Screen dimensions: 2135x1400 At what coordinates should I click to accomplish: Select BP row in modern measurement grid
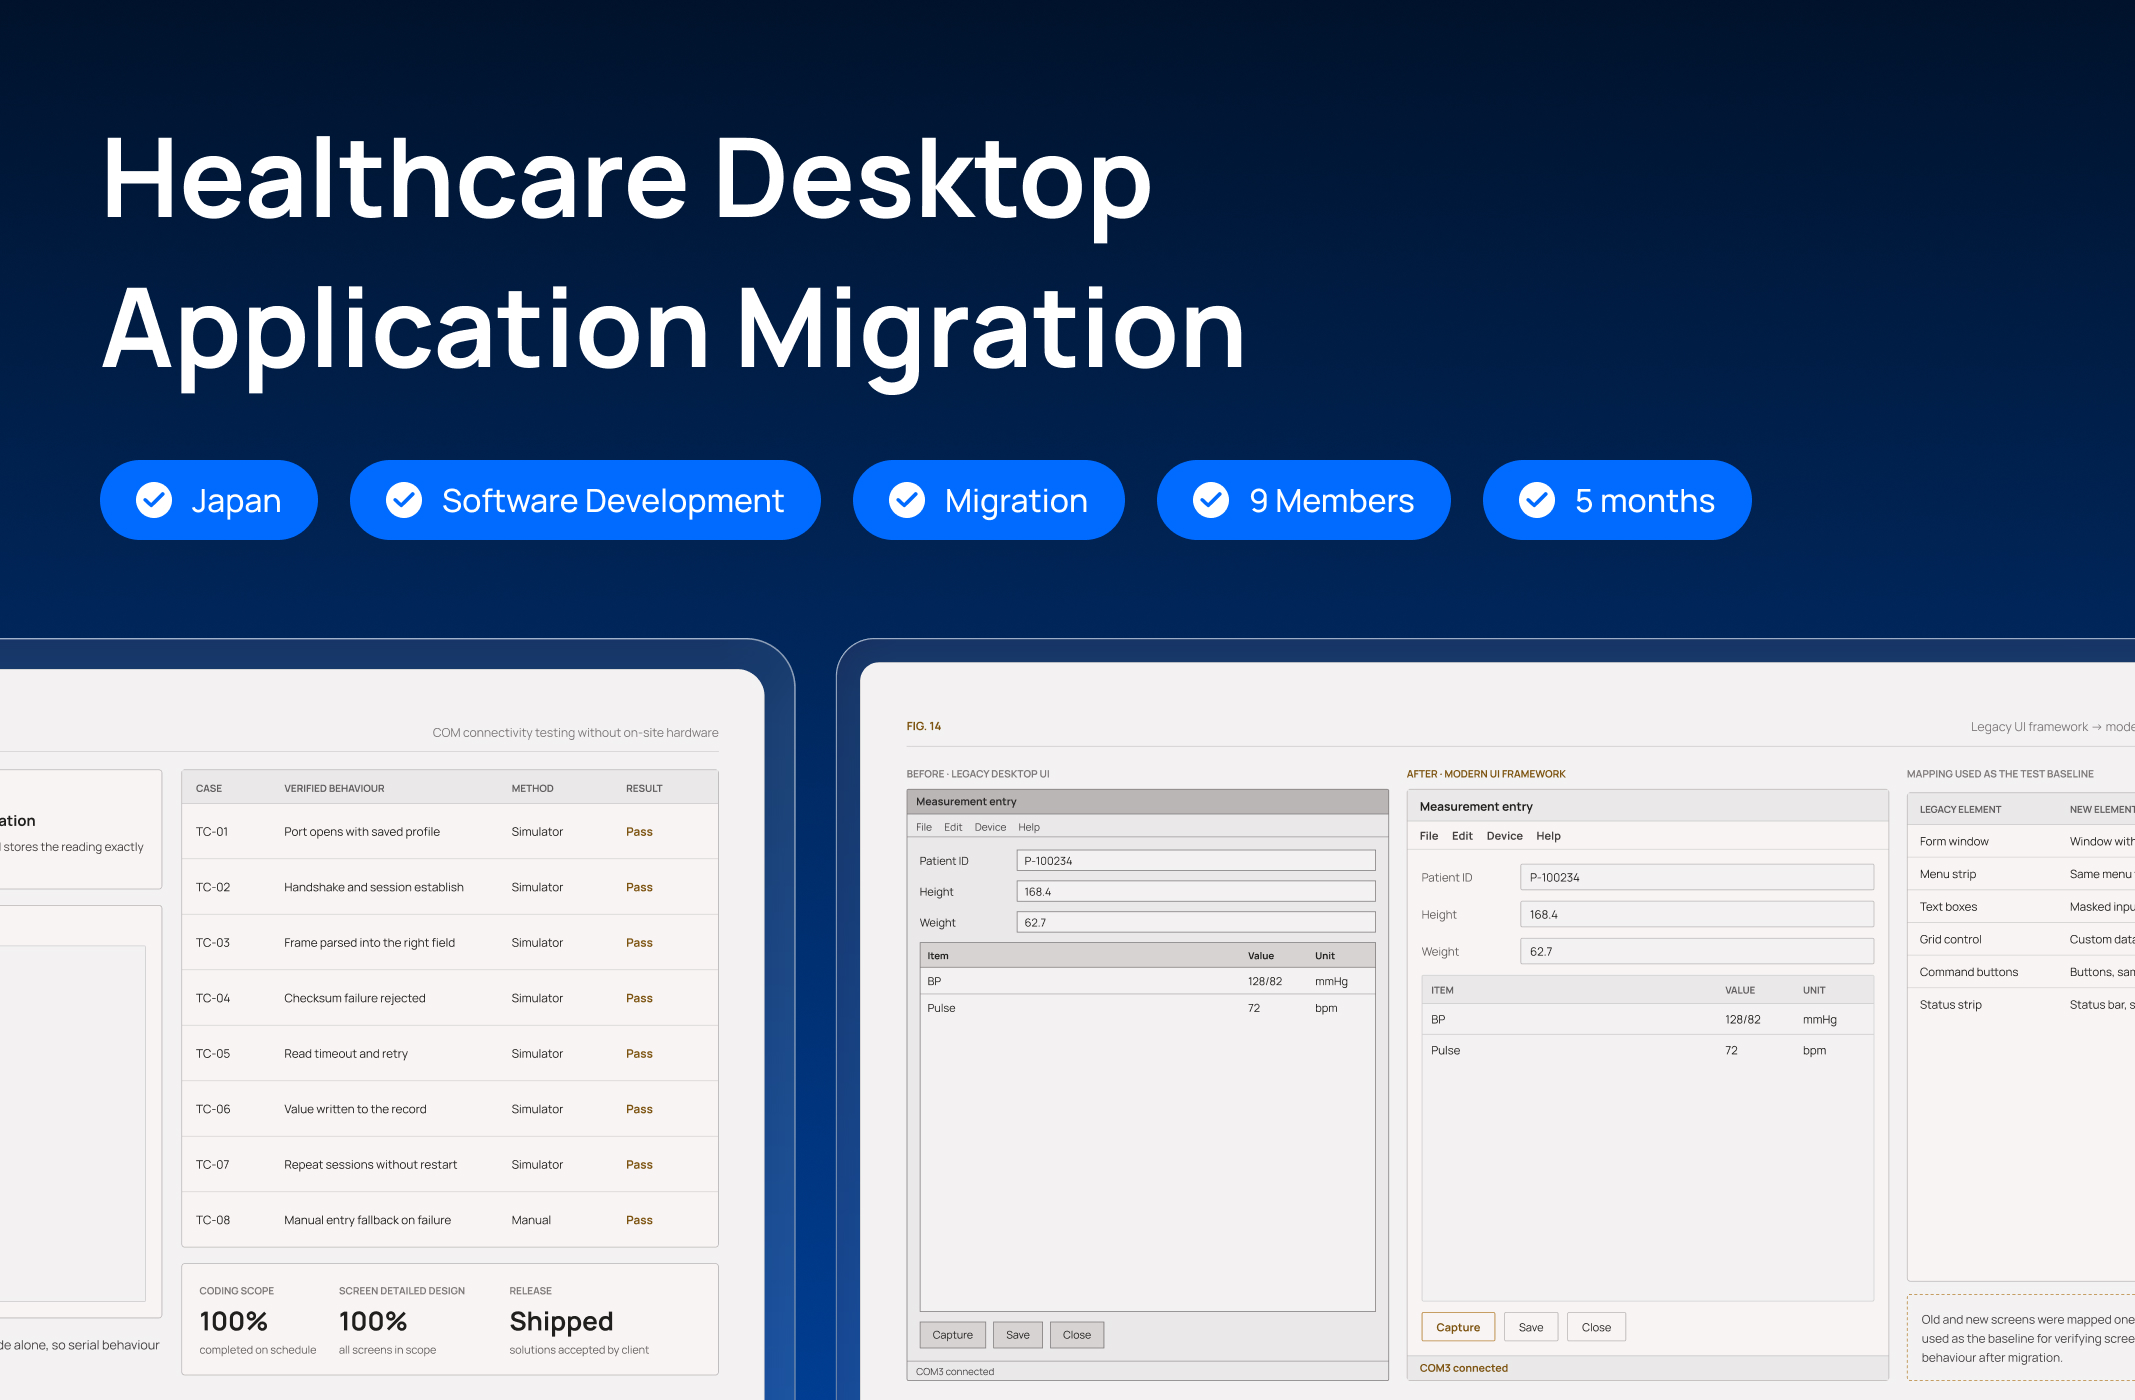pyautogui.click(x=1647, y=1019)
